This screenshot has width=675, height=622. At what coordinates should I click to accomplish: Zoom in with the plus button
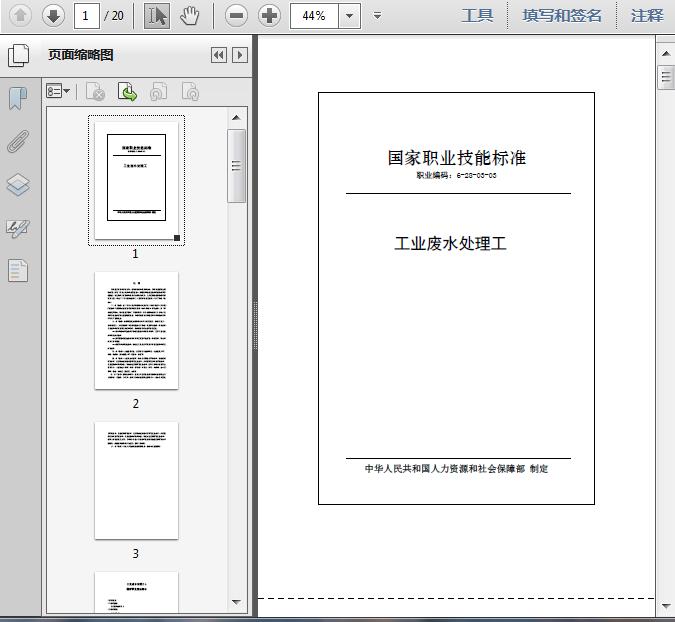click(x=269, y=16)
